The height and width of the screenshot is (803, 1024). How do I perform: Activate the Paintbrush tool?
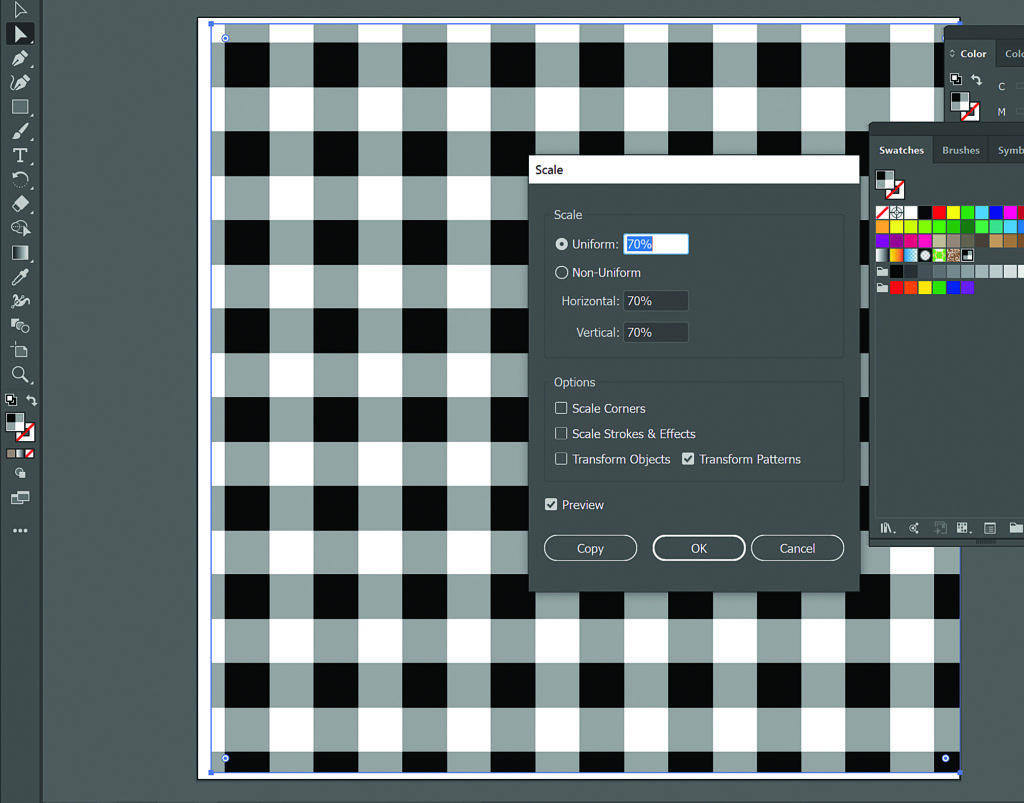point(20,131)
